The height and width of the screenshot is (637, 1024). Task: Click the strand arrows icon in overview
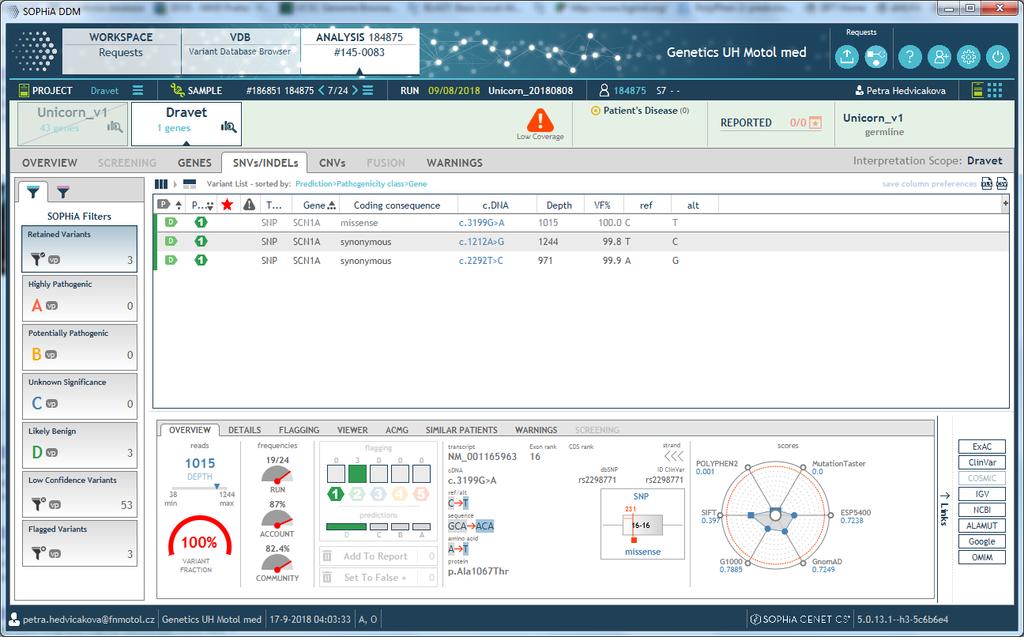click(x=673, y=455)
